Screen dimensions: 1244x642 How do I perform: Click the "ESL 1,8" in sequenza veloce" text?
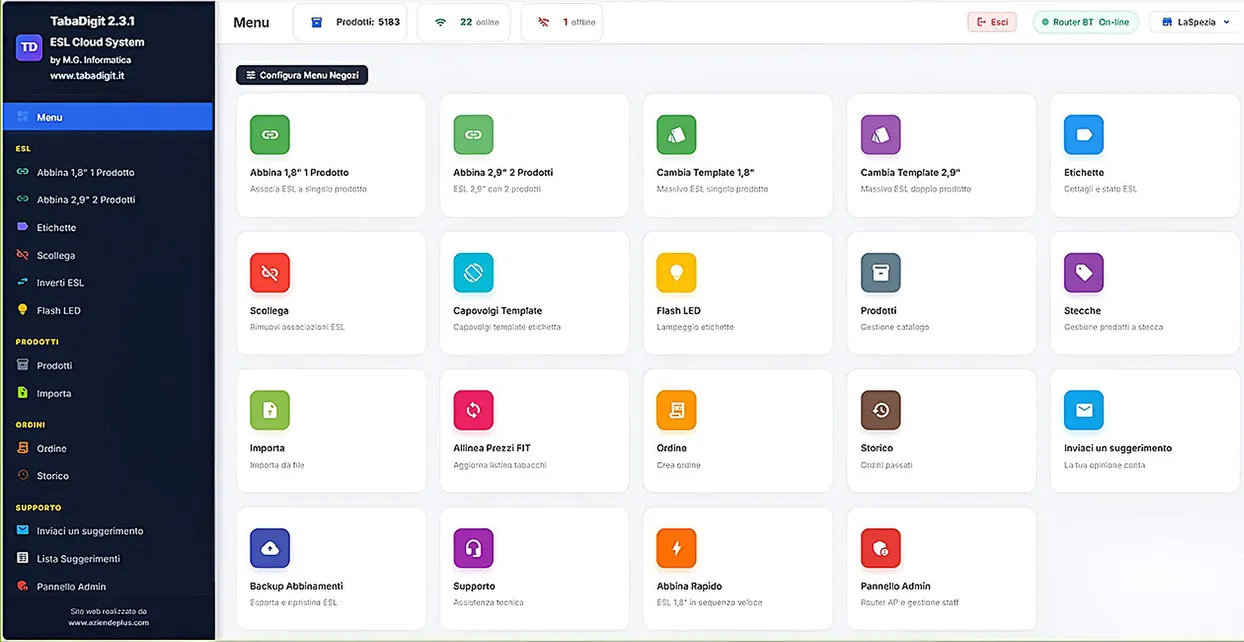point(709,602)
